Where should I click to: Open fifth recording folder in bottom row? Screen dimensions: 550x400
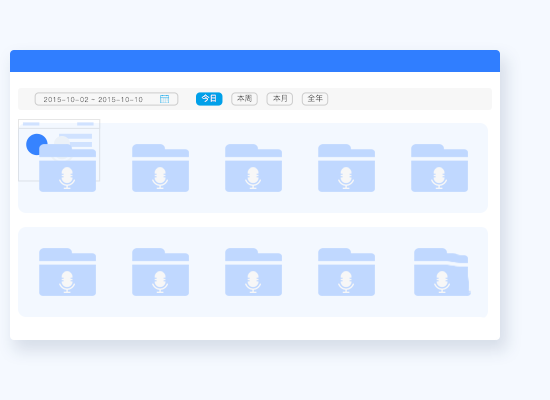[442, 272]
